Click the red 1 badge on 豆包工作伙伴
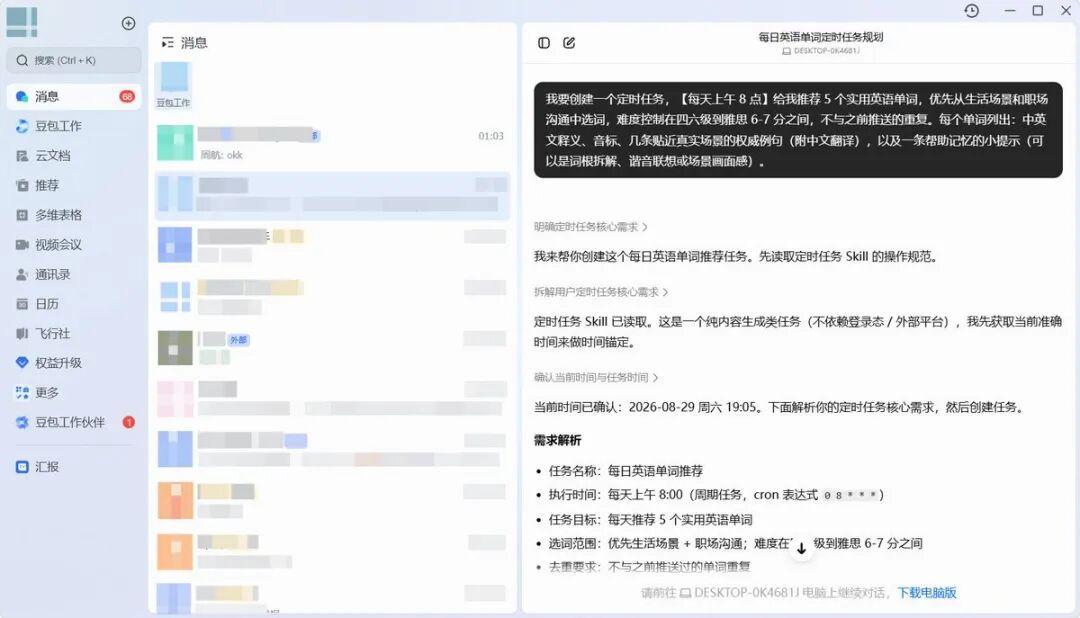This screenshot has width=1080, height=618. point(129,422)
